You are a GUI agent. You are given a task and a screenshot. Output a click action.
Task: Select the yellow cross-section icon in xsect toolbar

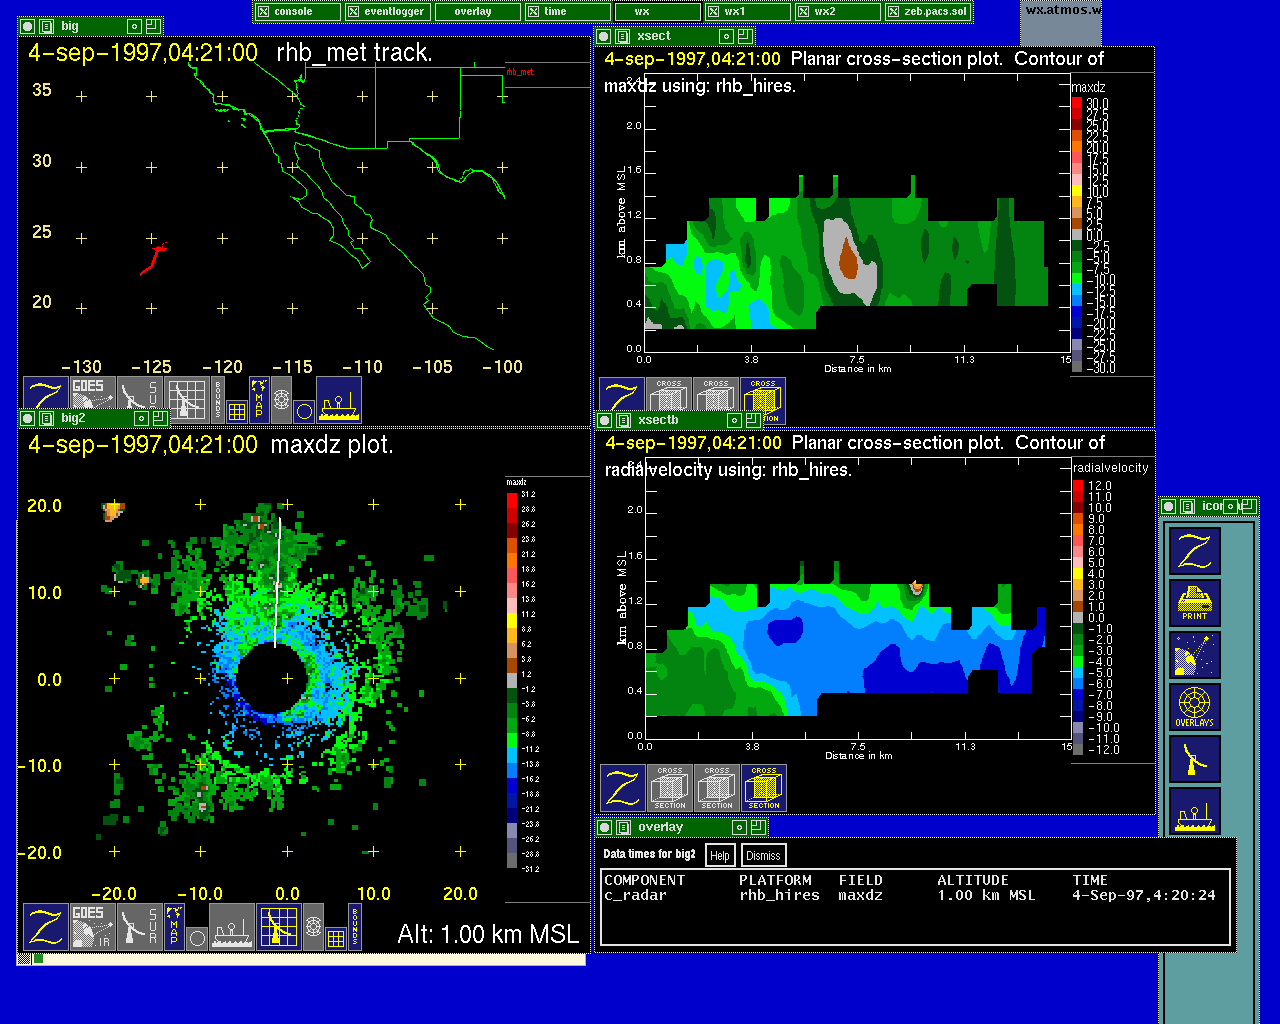coord(763,400)
